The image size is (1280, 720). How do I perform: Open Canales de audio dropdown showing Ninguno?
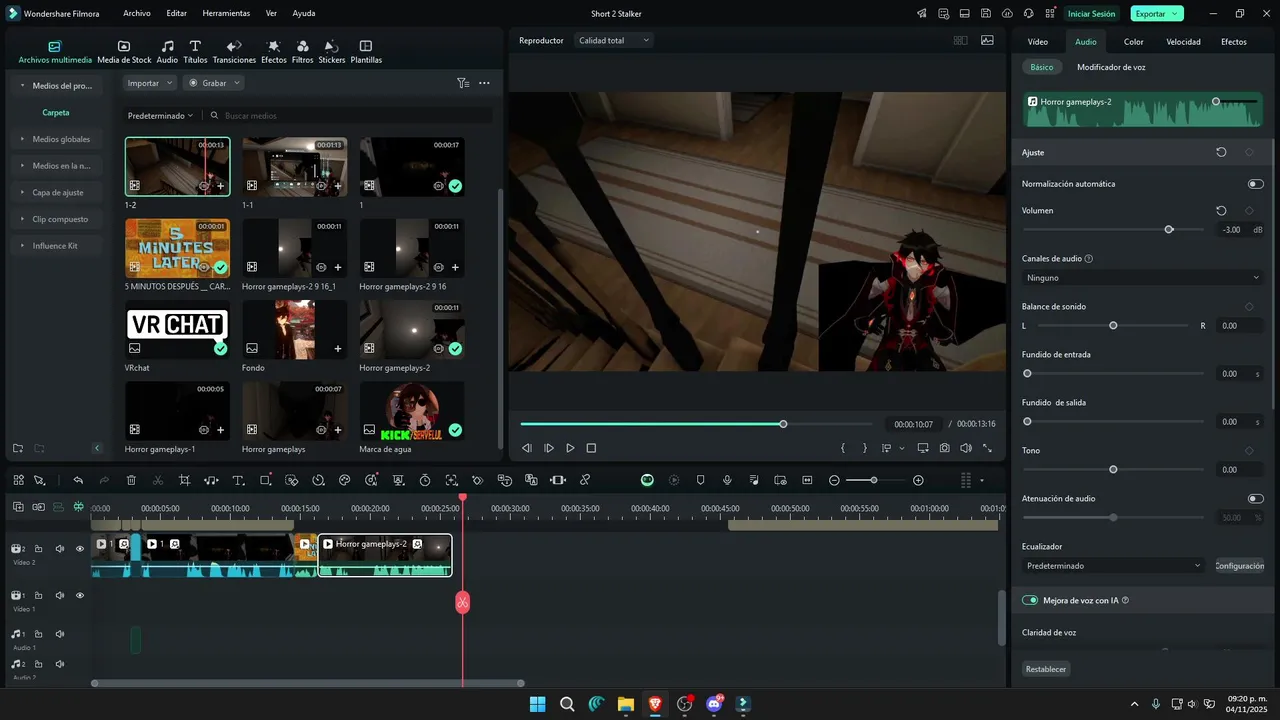click(1143, 278)
